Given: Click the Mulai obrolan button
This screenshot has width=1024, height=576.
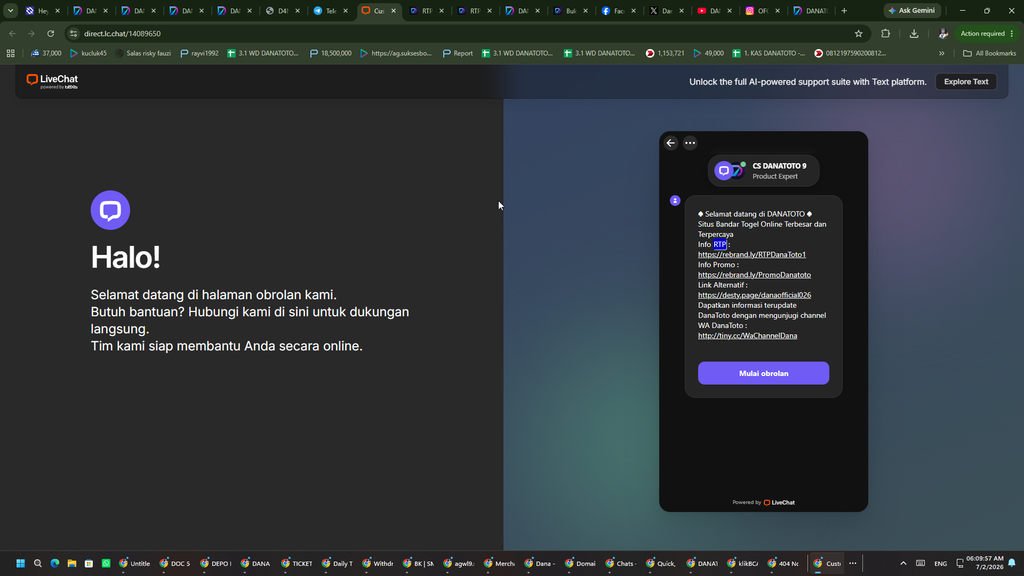Looking at the screenshot, I should click(763, 373).
